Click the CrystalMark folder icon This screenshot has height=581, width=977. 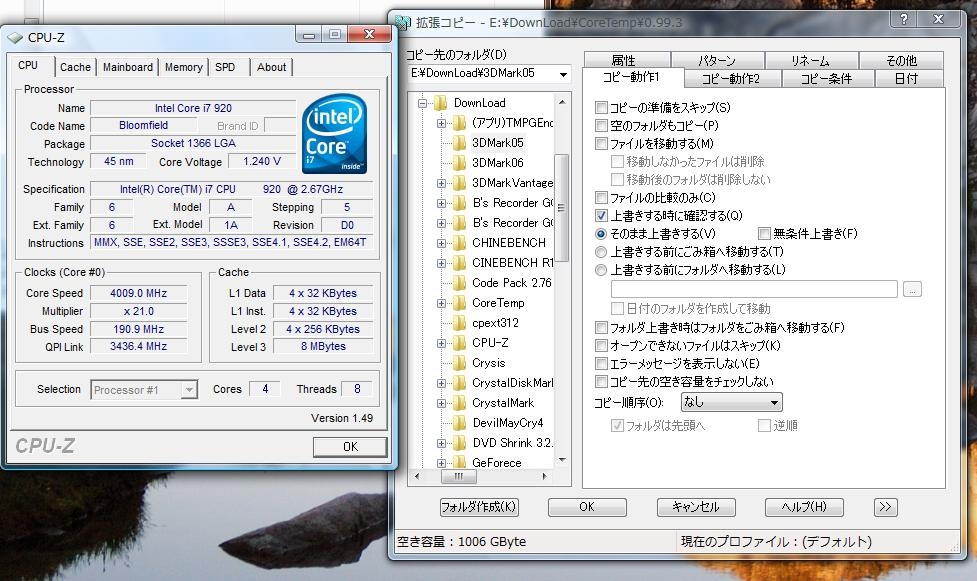coord(459,403)
